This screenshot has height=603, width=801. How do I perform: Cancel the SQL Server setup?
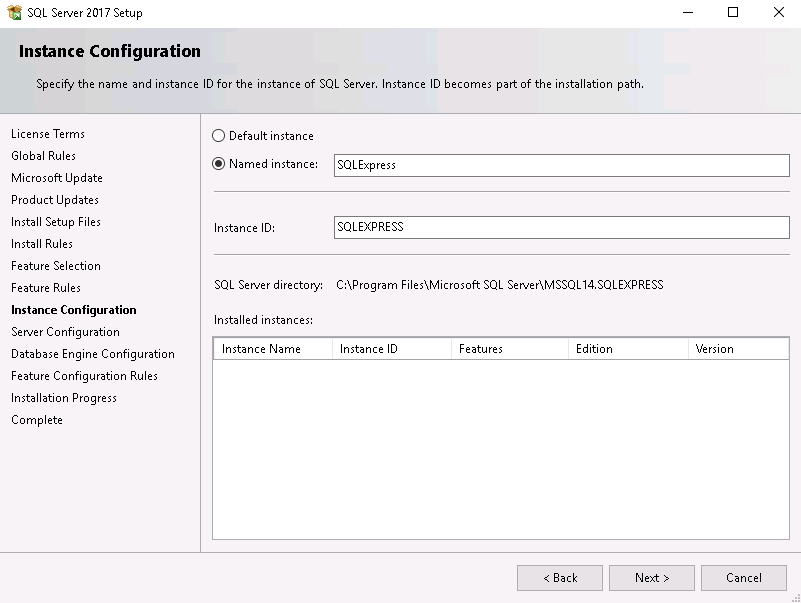click(x=743, y=578)
